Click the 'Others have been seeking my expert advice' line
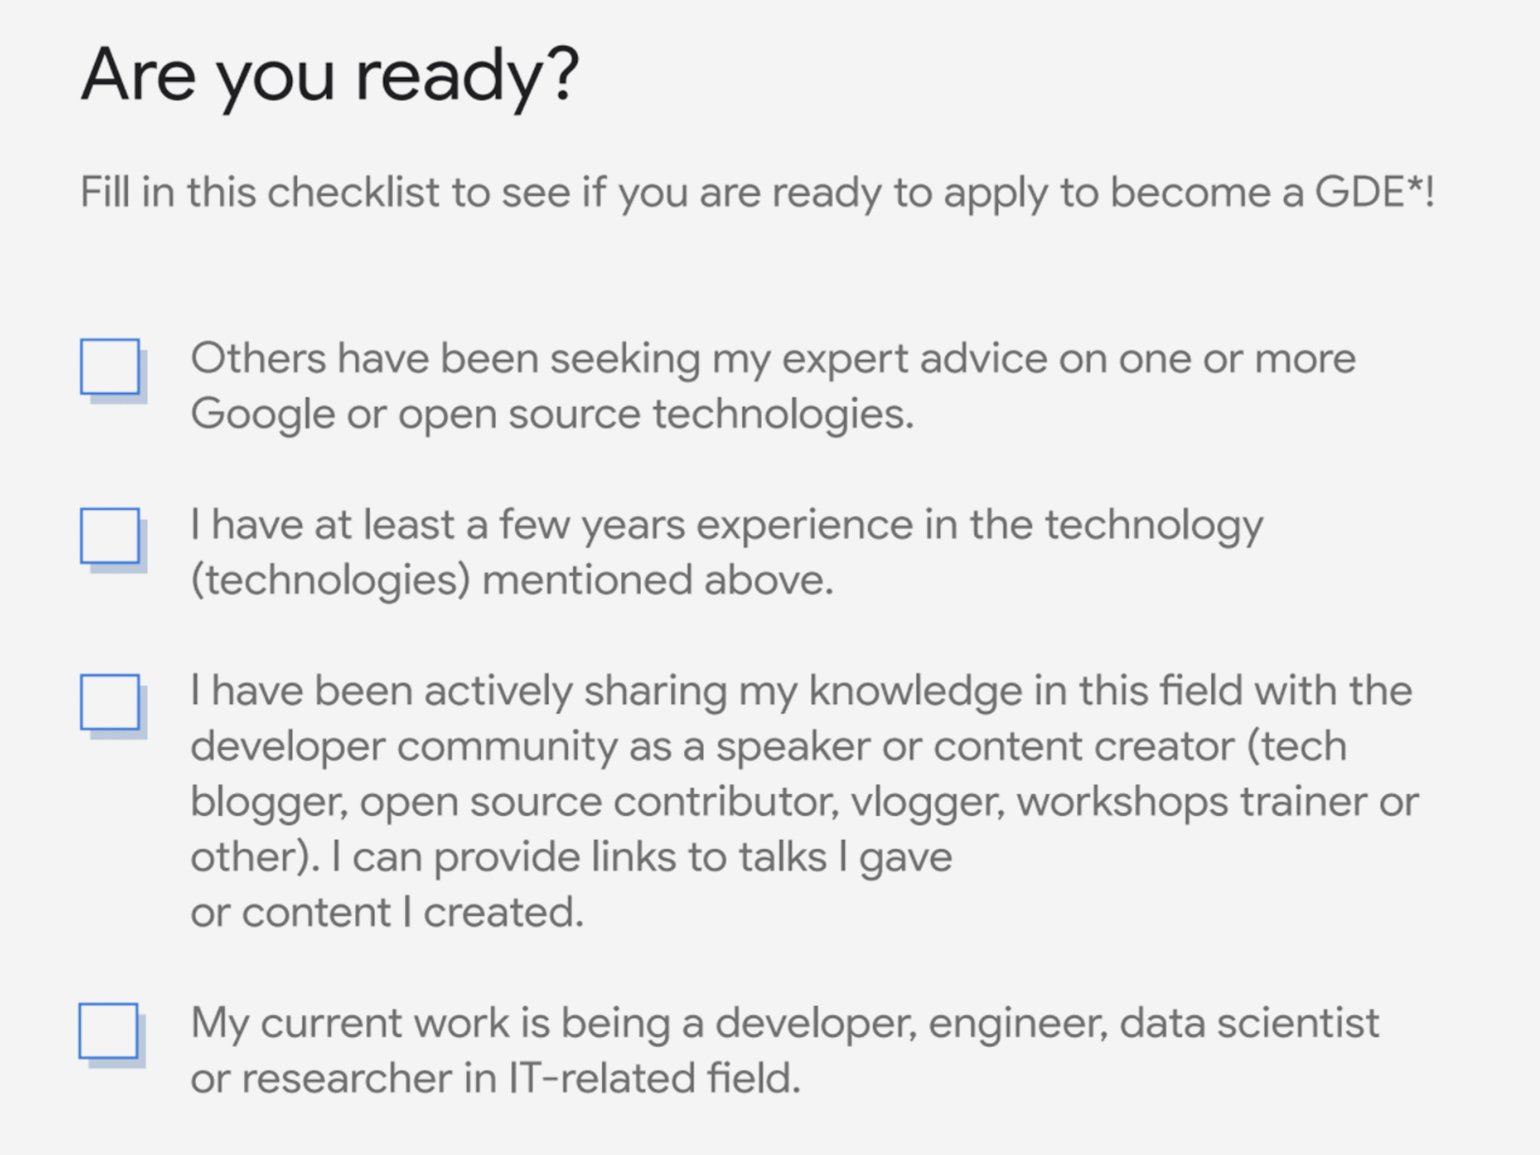 pyautogui.click(x=772, y=359)
